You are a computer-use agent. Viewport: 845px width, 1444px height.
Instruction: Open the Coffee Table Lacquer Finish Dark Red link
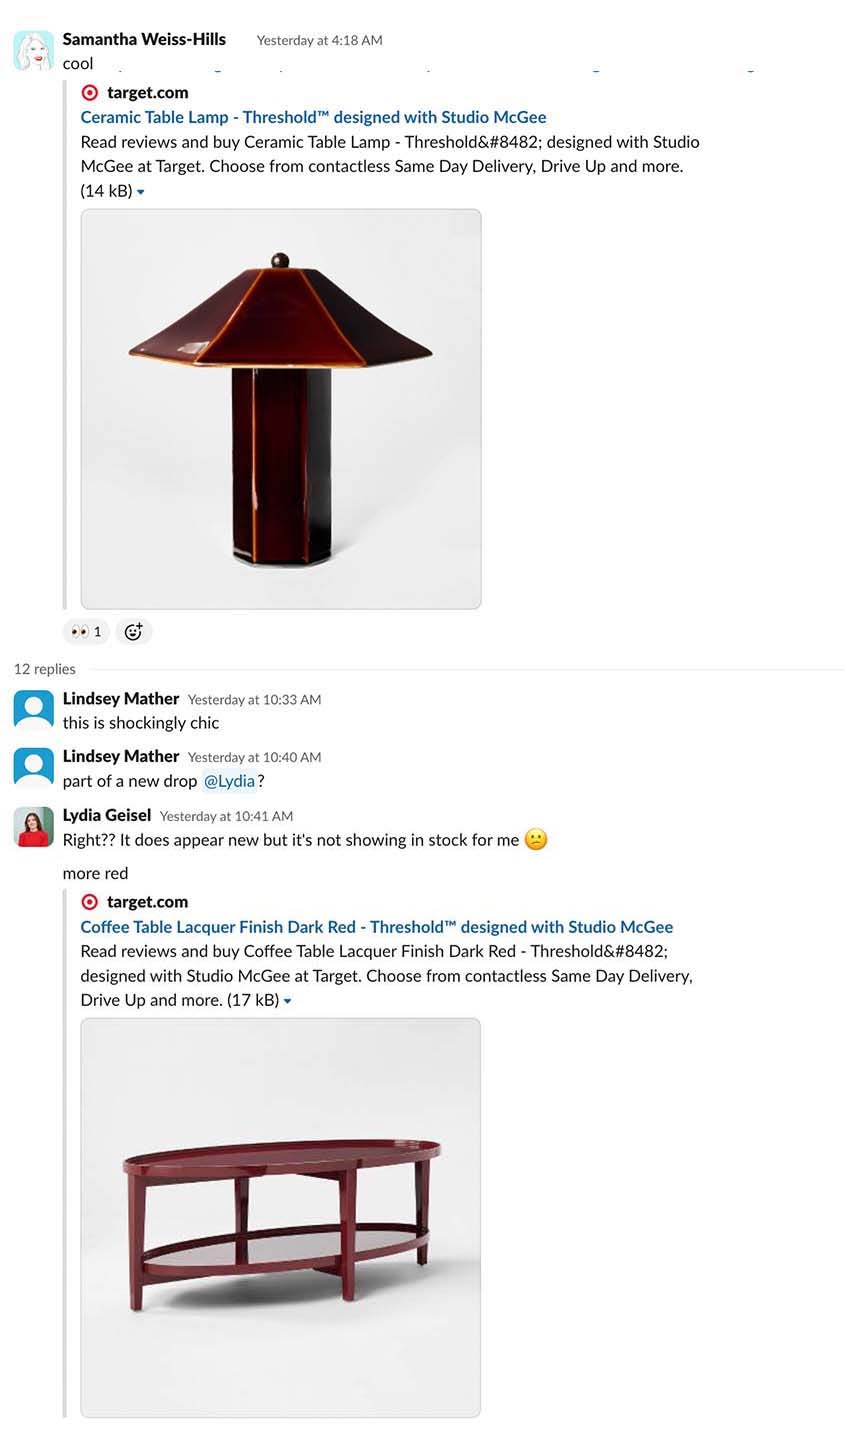pos(376,926)
